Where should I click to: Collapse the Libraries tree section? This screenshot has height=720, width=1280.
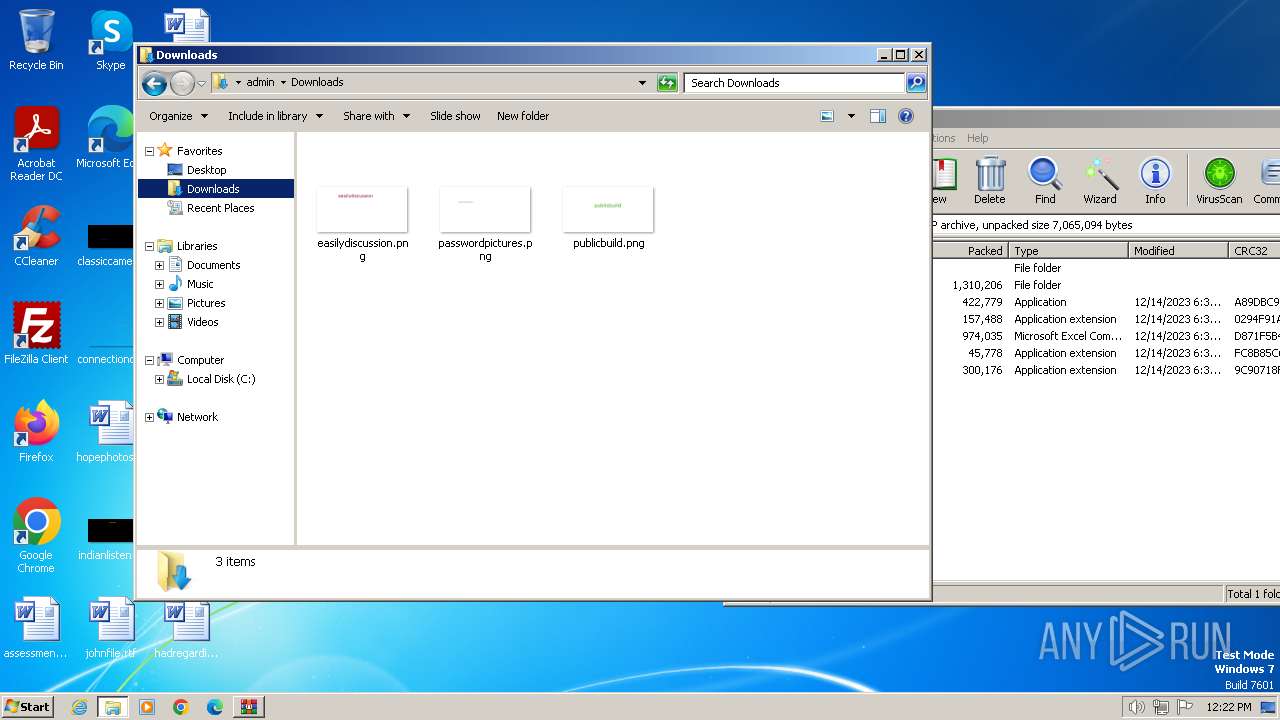(x=150, y=246)
